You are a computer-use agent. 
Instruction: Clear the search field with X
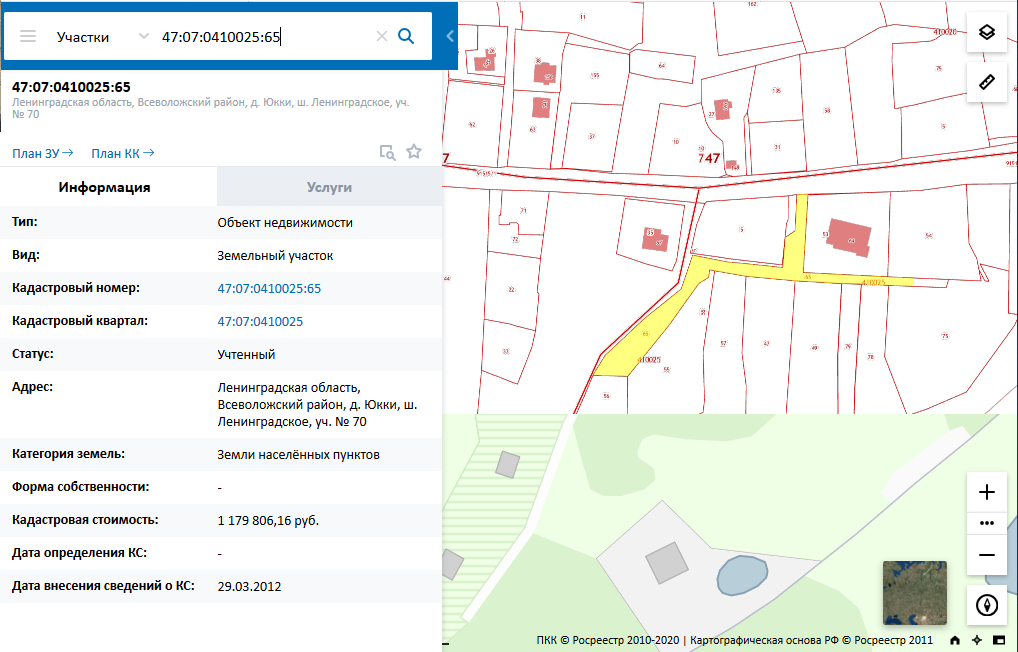(x=381, y=36)
